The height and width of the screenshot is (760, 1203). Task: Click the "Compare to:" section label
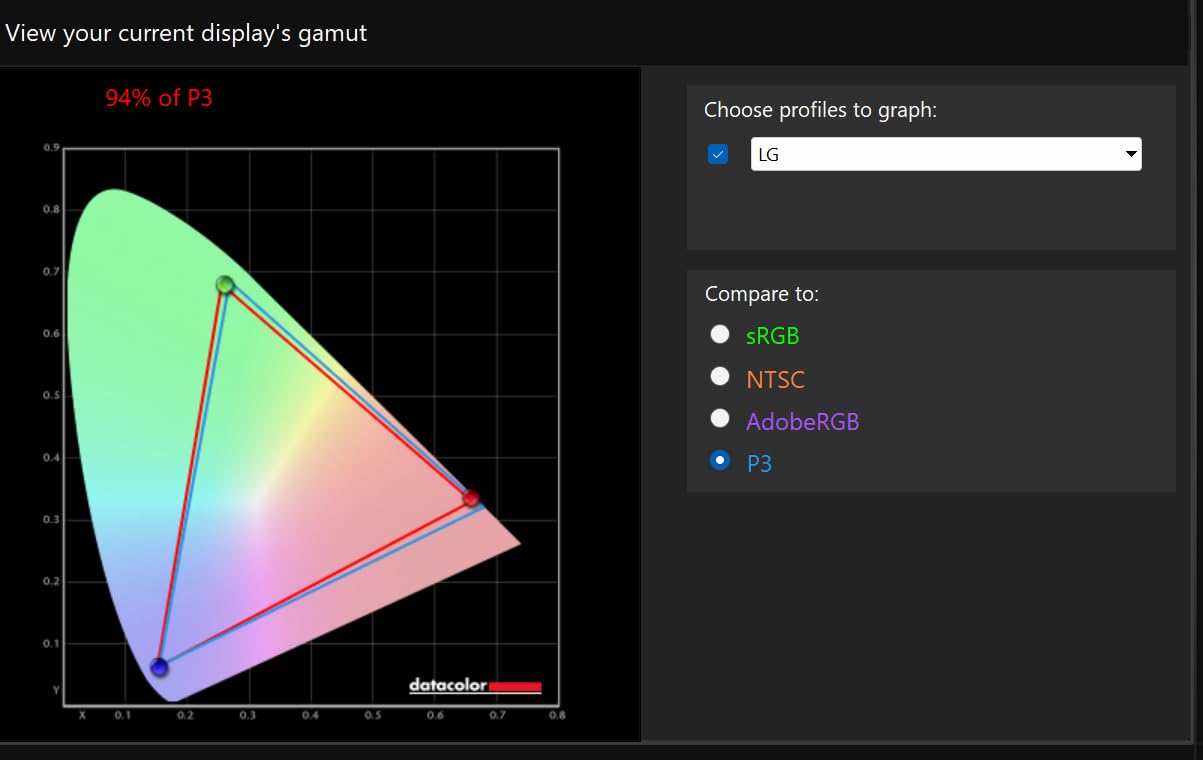[x=761, y=294]
